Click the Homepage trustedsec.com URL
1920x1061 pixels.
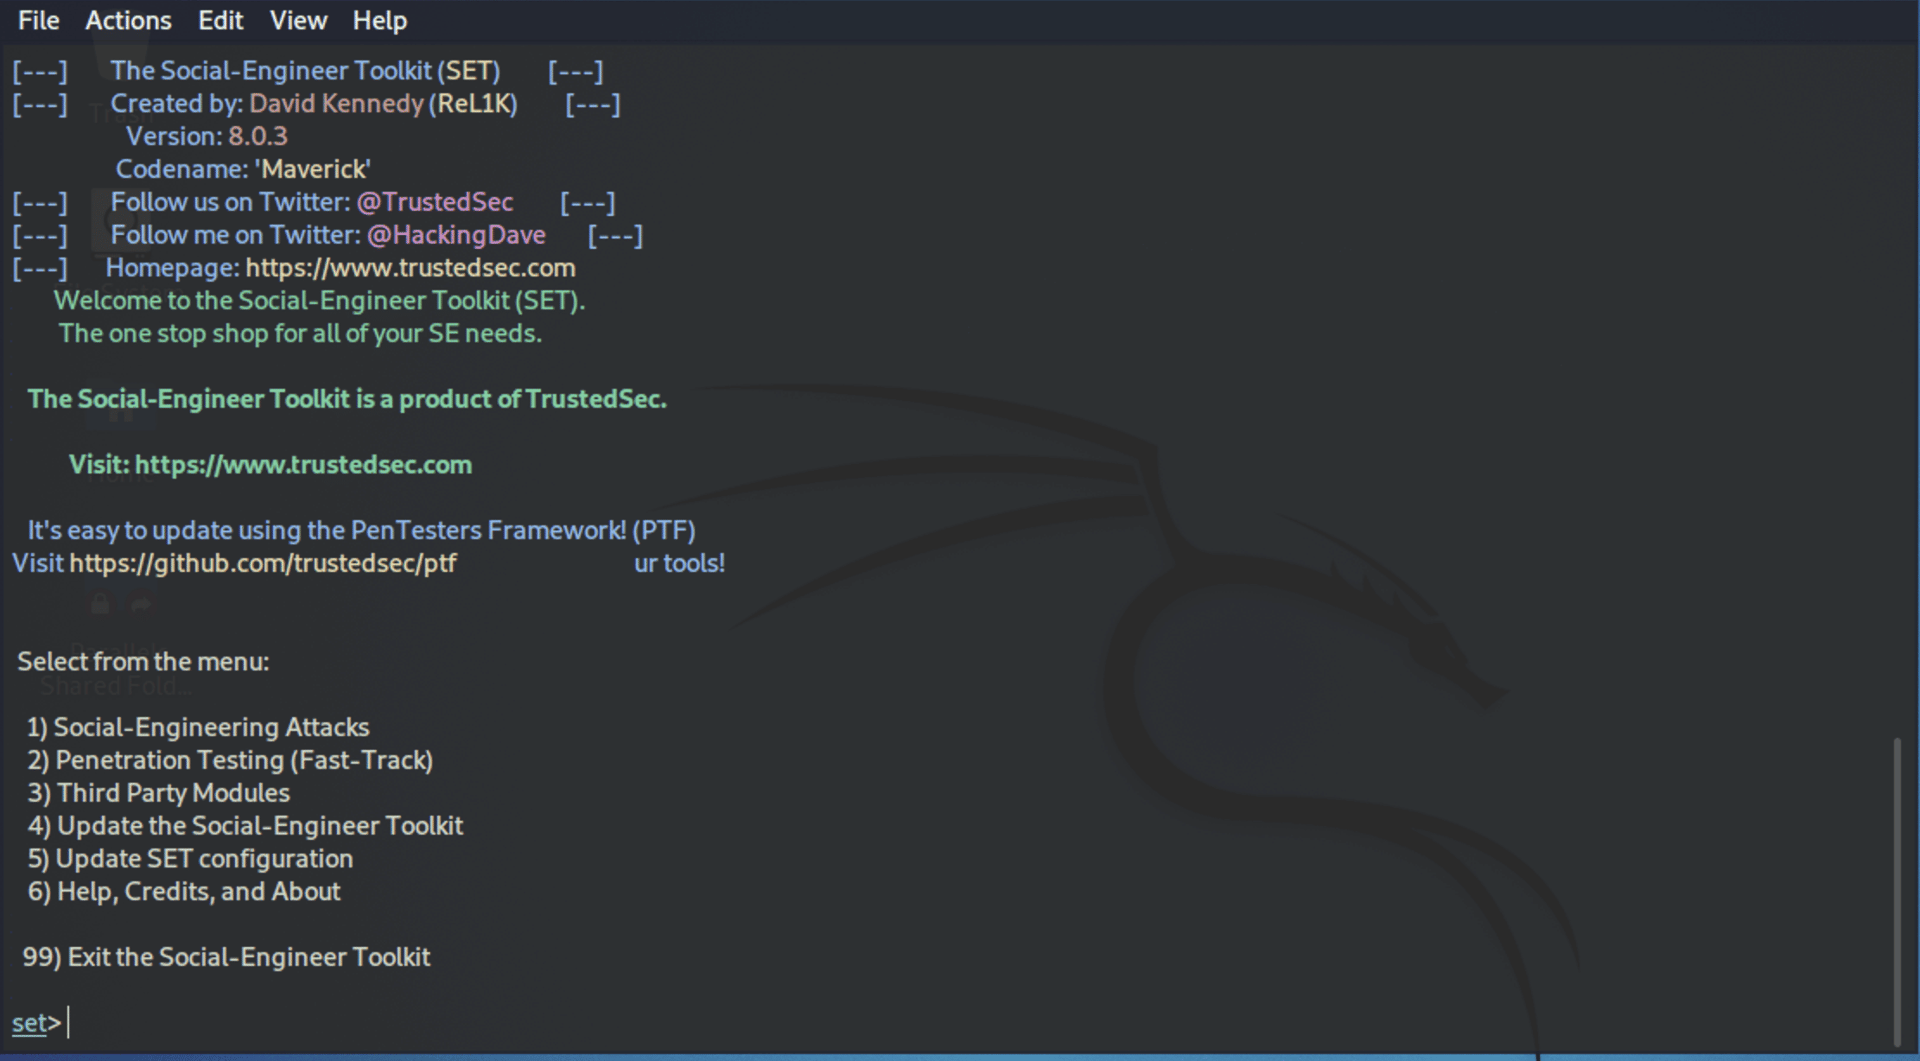(x=410, y=268)
